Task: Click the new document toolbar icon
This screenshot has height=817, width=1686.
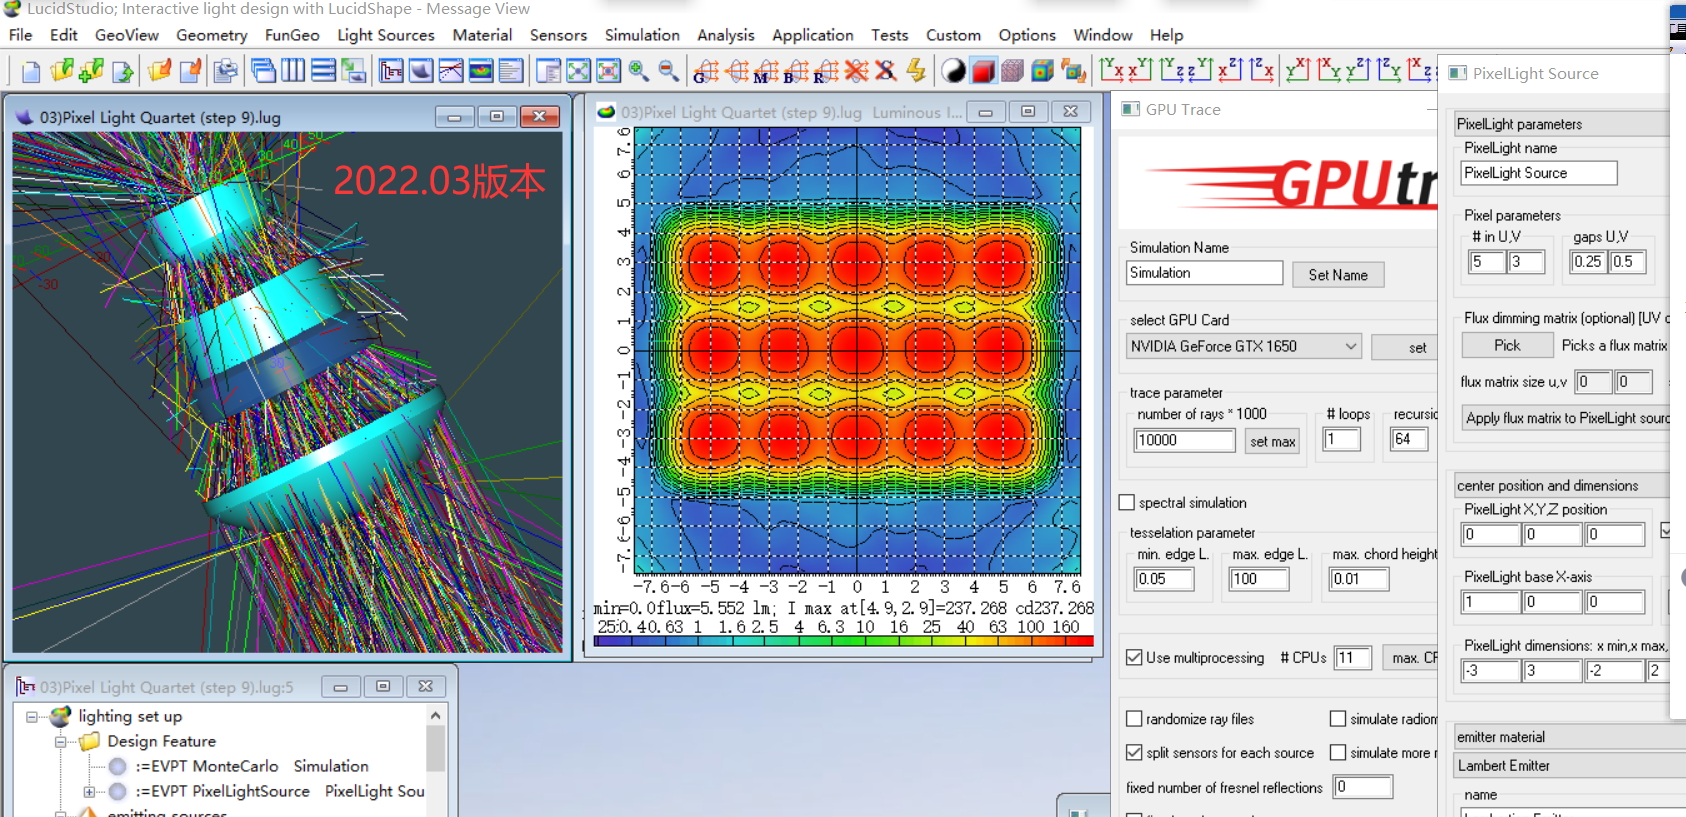Action: (x=31, y=71)
